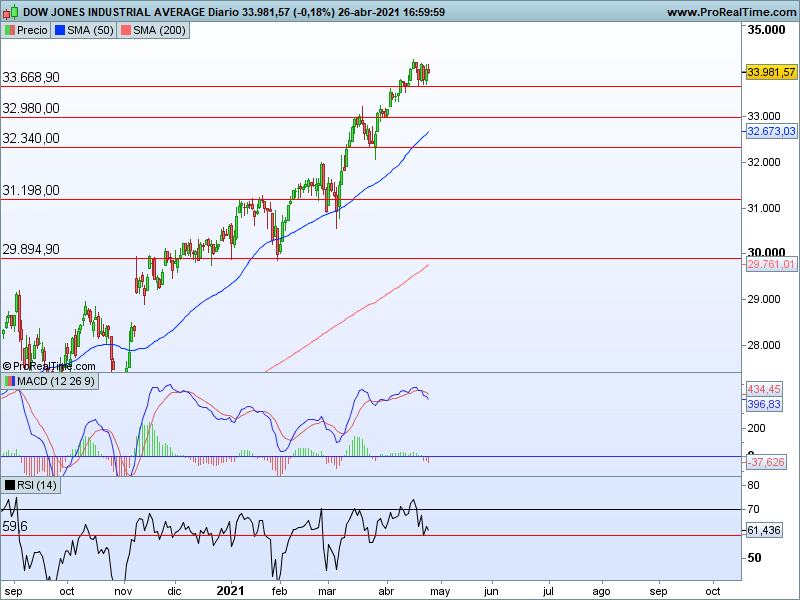The width and height of the screenshot is (800, 600).
Task: Click the RSI value label 61,436
Action: click(764, 530)
